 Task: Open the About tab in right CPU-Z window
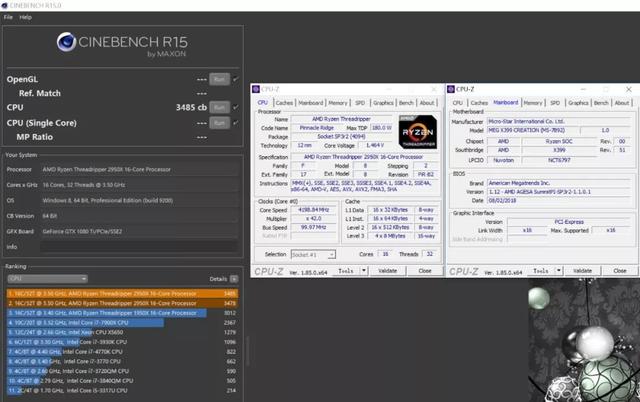[622, 103]
